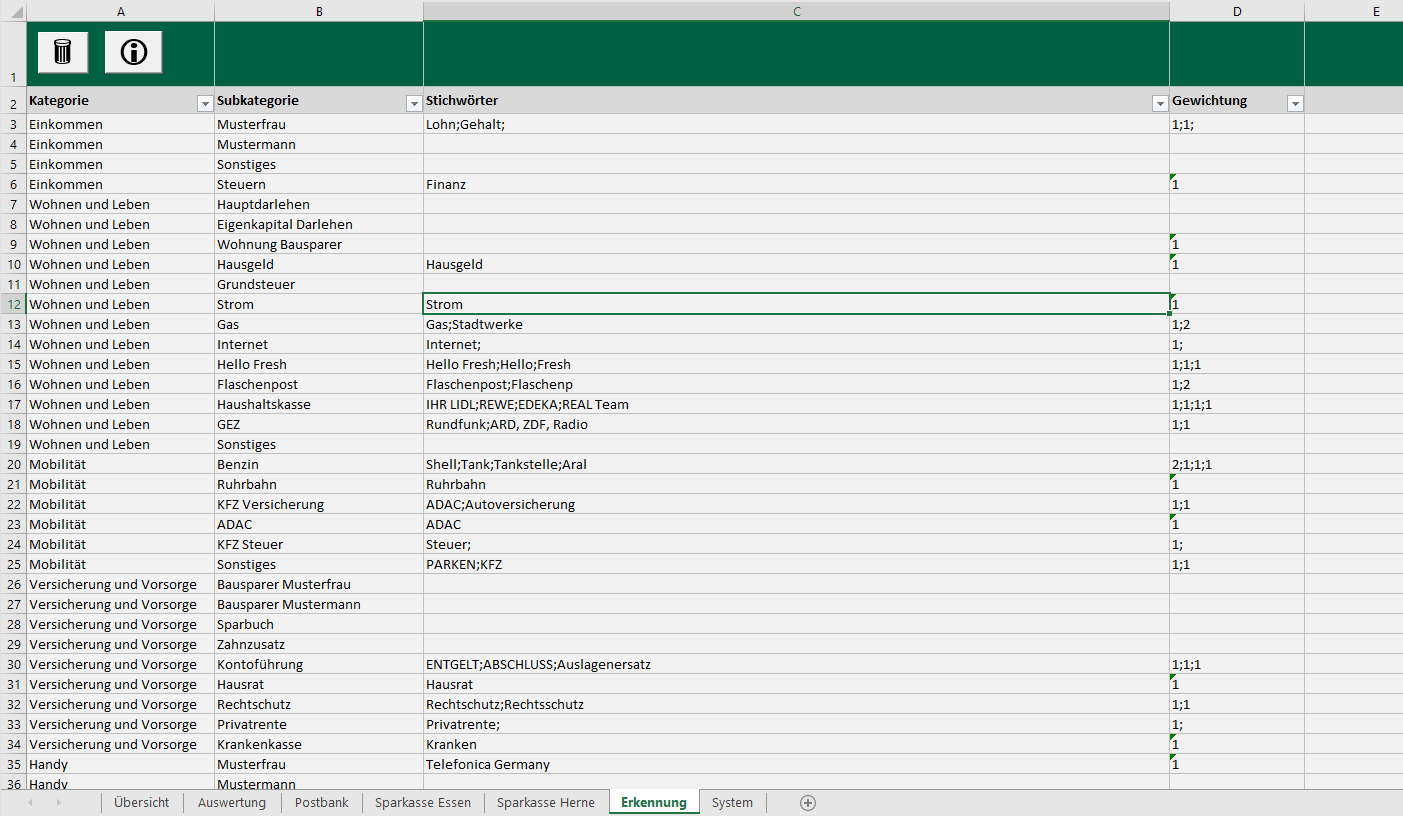Go to the Sparkasse Essen tab
Image resolution: width=1403 pixels, height=816 pixels.
click(x=423, y=803)
